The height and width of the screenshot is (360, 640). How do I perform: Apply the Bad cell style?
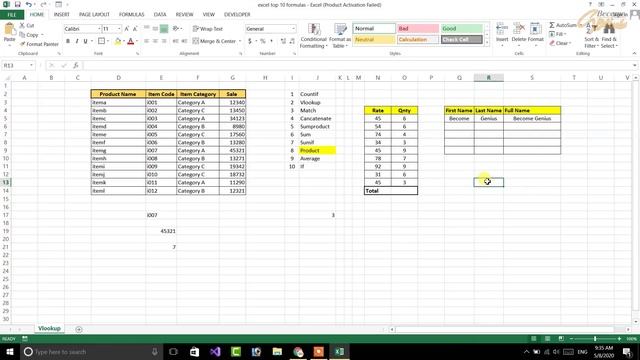[x=418, y=29]
